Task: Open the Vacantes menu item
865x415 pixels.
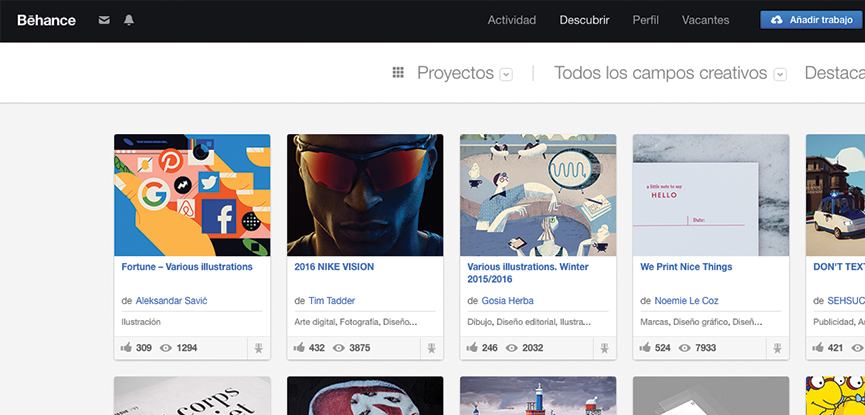Action: click(x=705, y=20)
